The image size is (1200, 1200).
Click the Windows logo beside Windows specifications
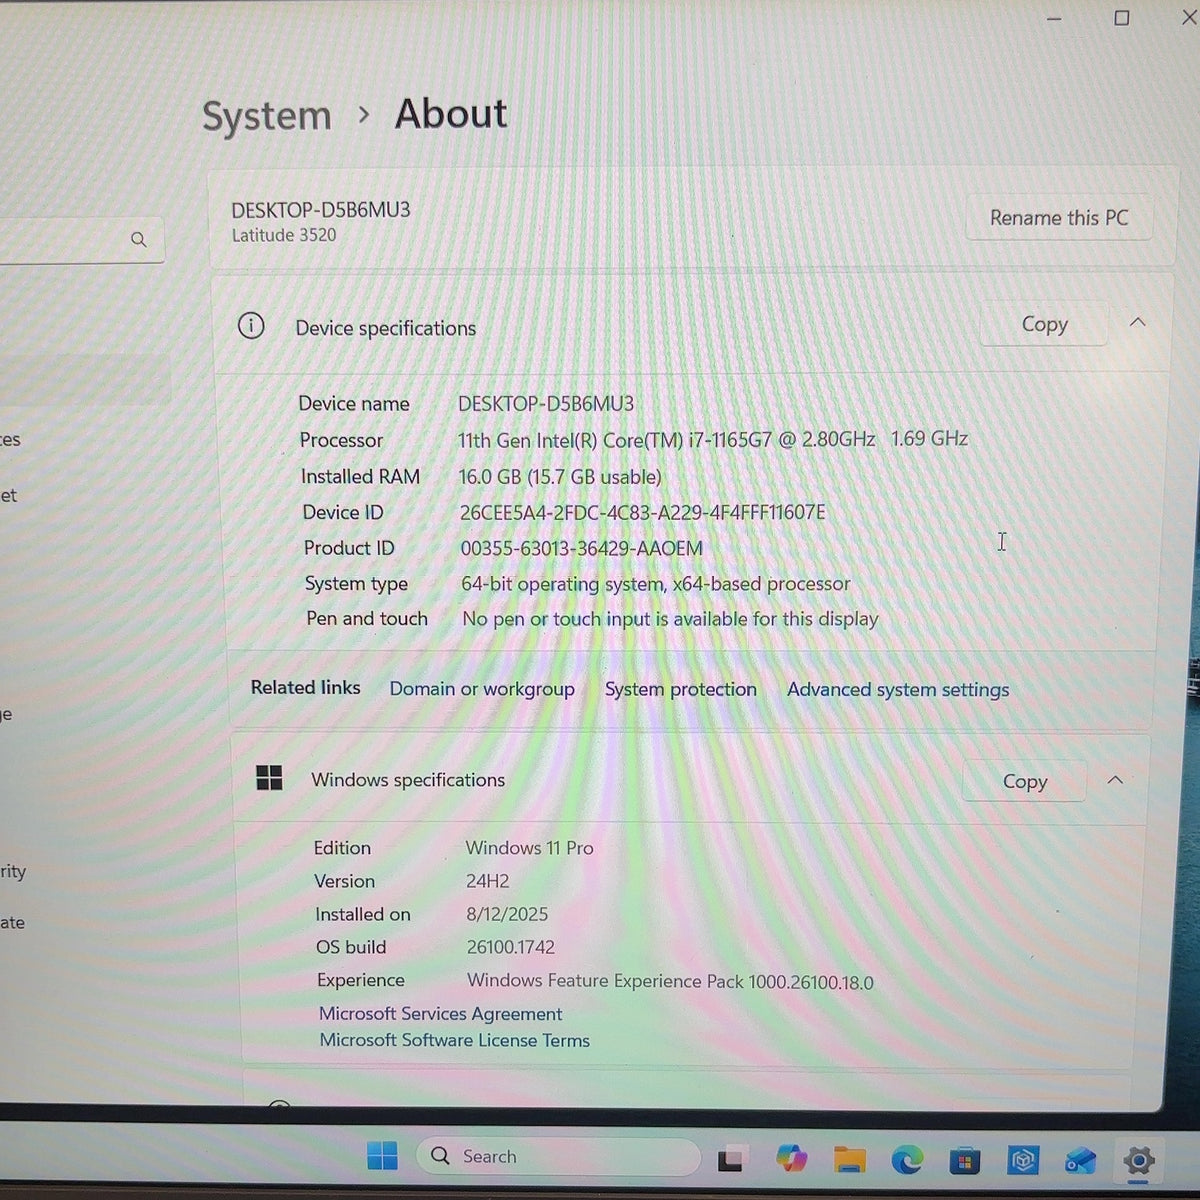pyautogui.click(x=269, y=777)
